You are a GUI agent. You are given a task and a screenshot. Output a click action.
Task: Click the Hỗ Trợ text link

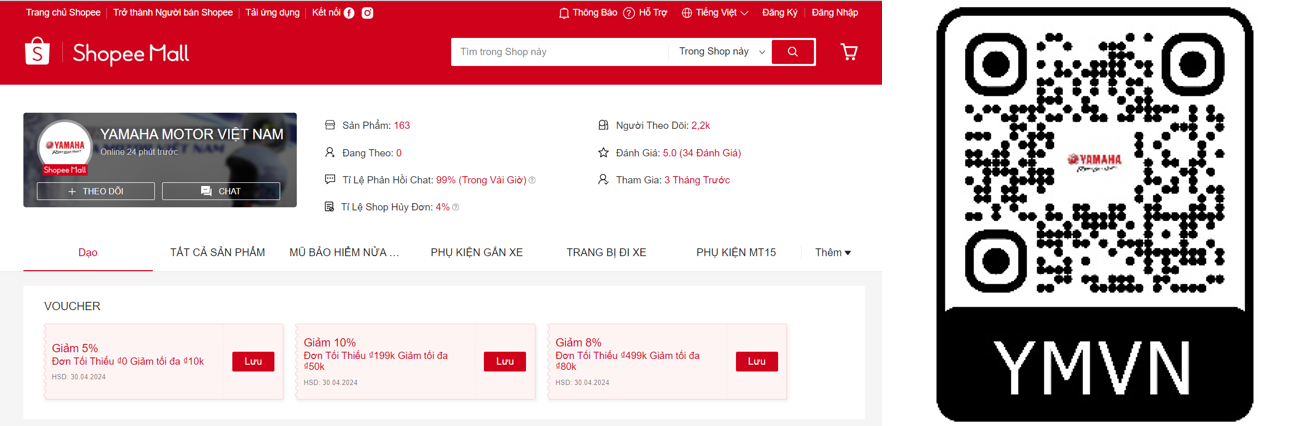(x=653, y=13)
